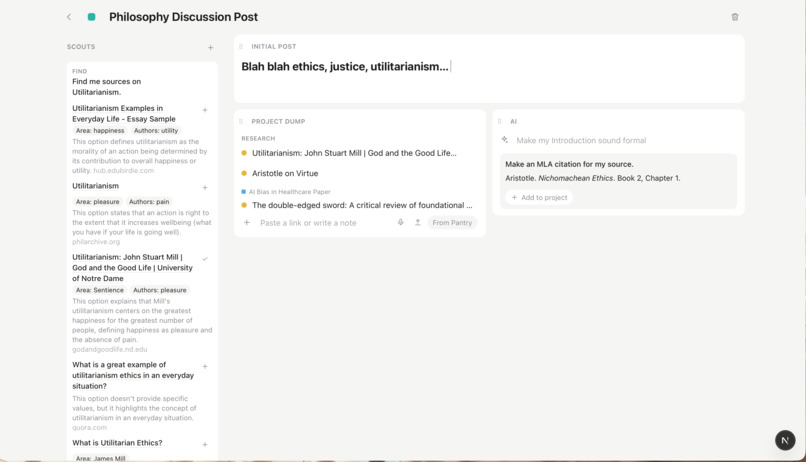Click the upload icon in Project Dump

(417, 223)
